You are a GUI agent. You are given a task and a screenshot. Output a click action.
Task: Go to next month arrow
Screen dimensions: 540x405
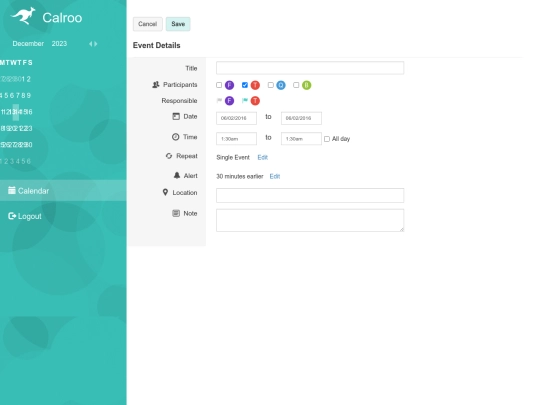click(x=95, y=44)
